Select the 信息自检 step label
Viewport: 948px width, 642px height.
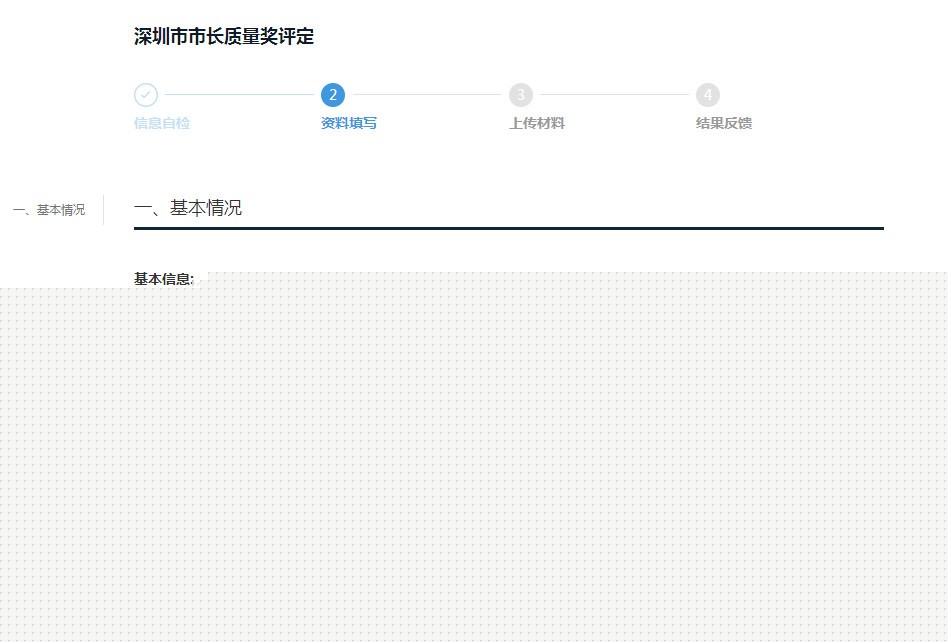pyautogui.click(x=162, y=123)
